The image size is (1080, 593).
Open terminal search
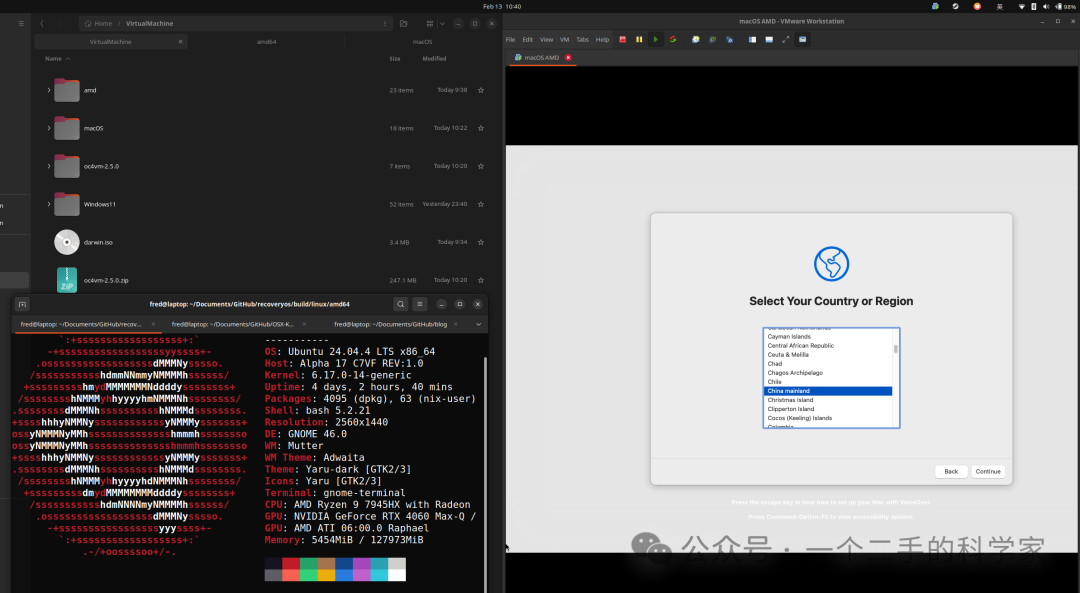pyautogui.click(x=400, y=304)
